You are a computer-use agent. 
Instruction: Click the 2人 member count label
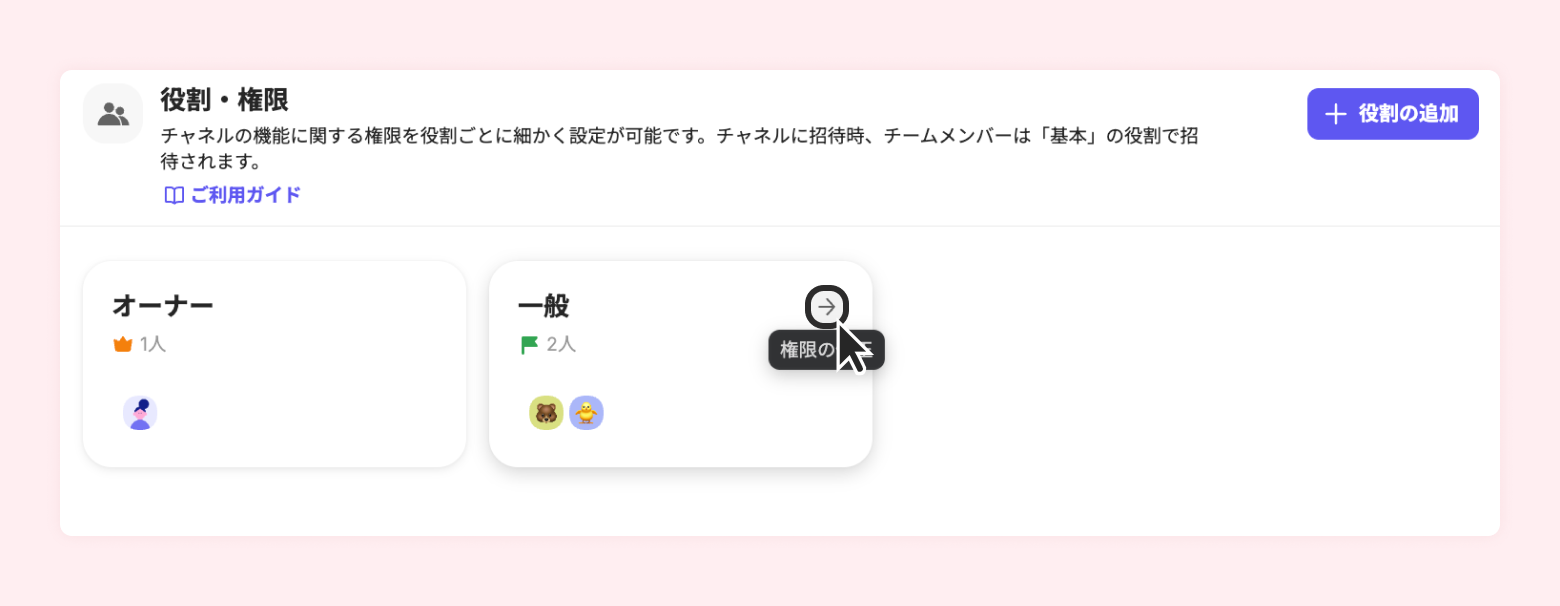[x=561, y=344]
